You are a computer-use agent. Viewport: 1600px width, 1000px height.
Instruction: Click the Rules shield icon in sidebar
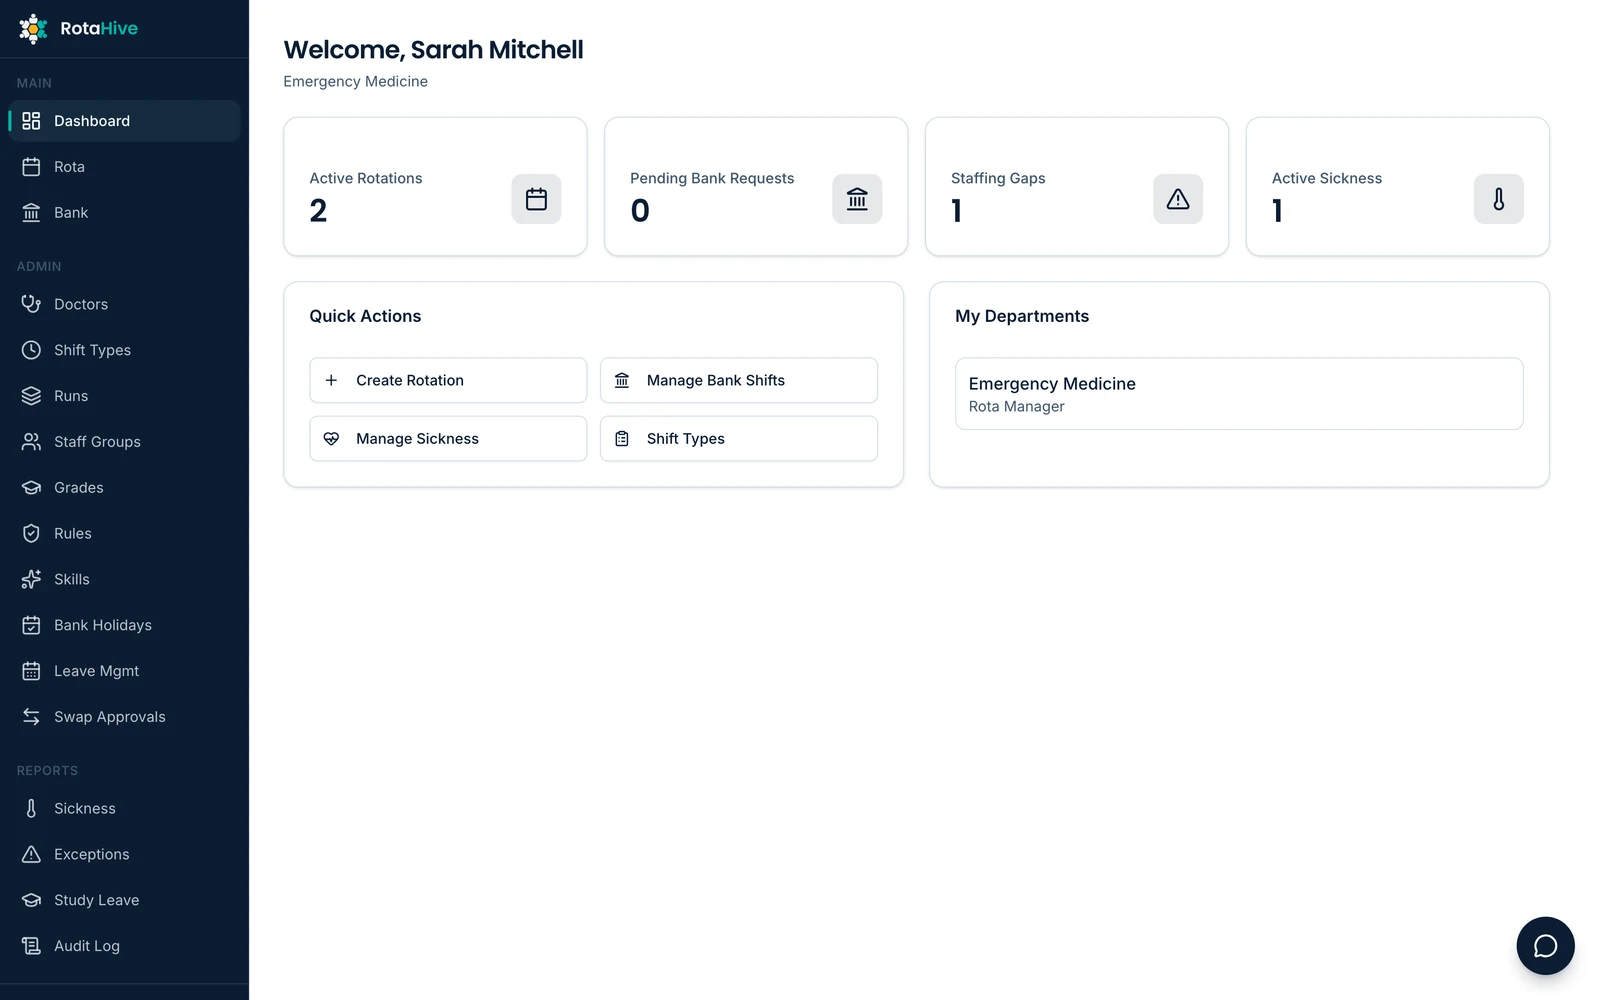[x=31, y=534]
